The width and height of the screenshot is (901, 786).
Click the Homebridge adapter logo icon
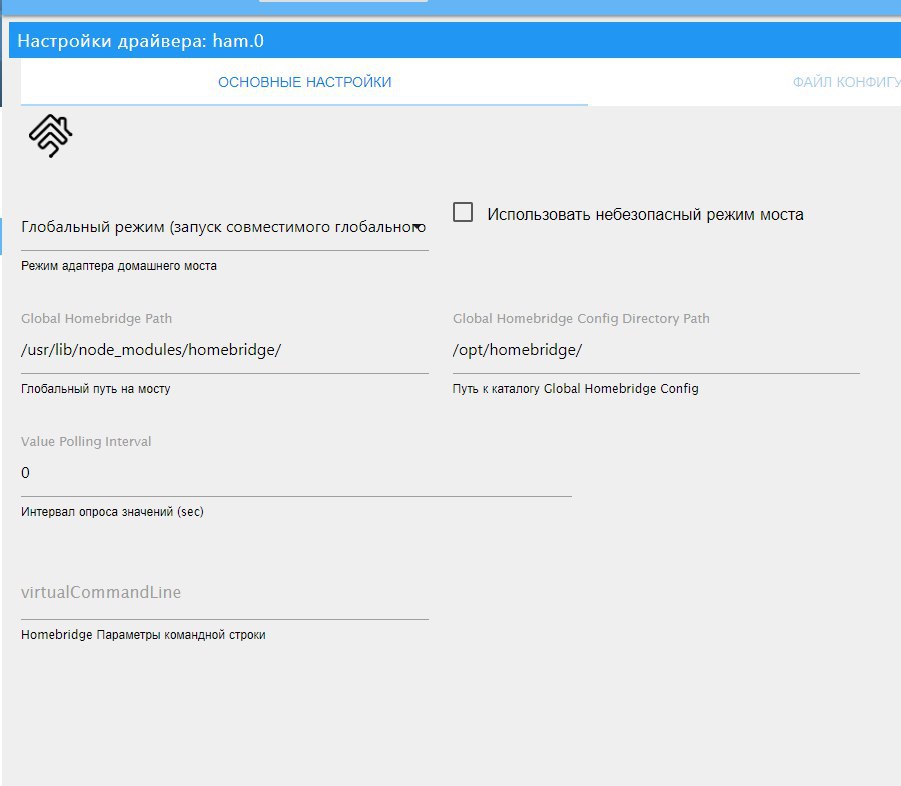[x=51, y=136]
